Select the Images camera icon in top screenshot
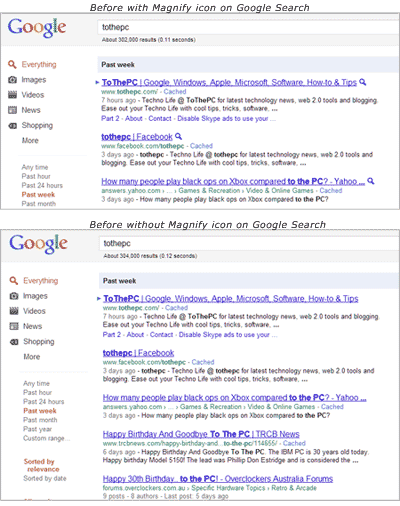 point(12,80)
